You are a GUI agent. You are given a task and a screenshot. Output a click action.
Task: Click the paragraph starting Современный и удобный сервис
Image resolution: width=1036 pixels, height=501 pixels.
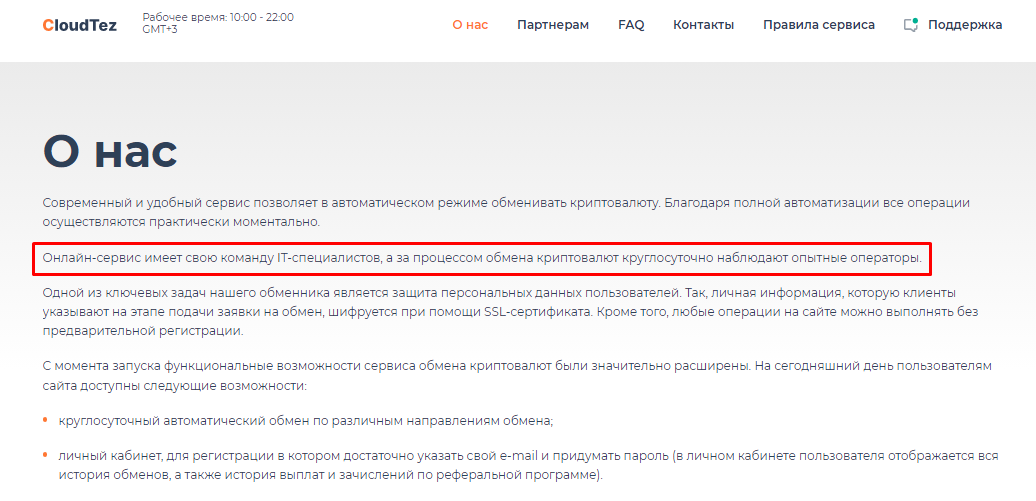506,212
